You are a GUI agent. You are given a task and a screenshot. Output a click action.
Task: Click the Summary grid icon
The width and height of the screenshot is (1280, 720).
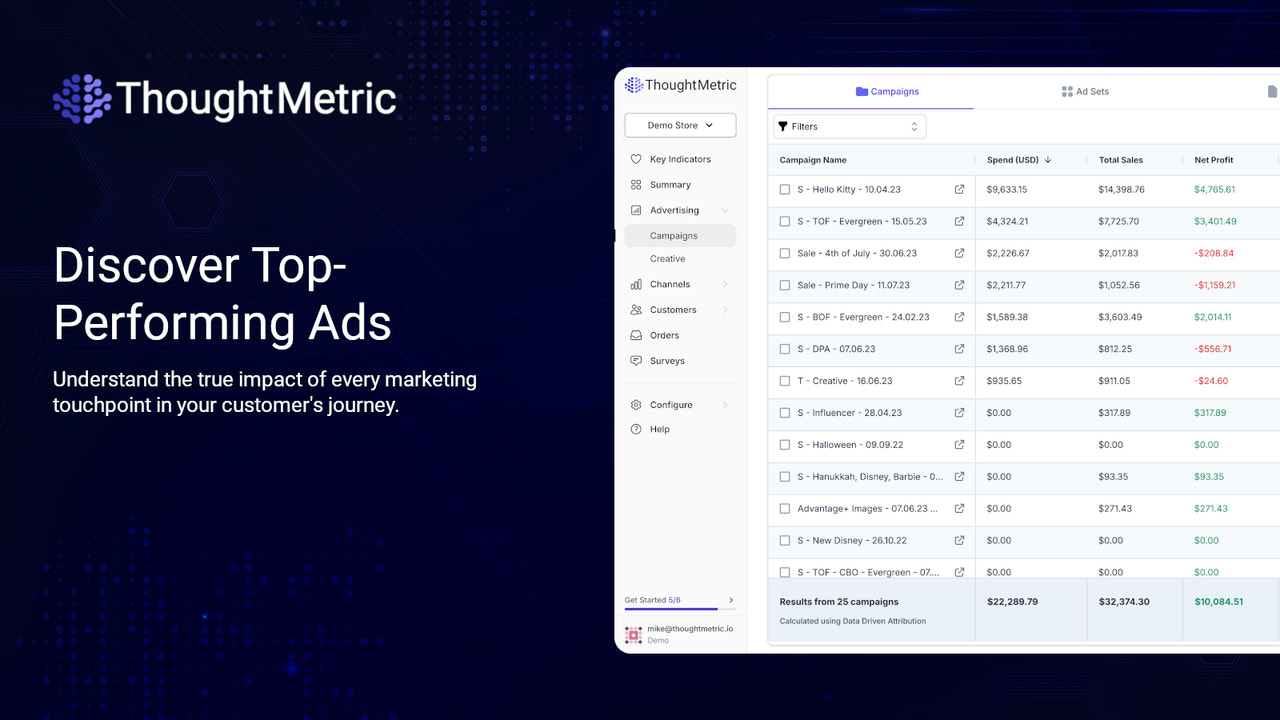coord(636,184)
